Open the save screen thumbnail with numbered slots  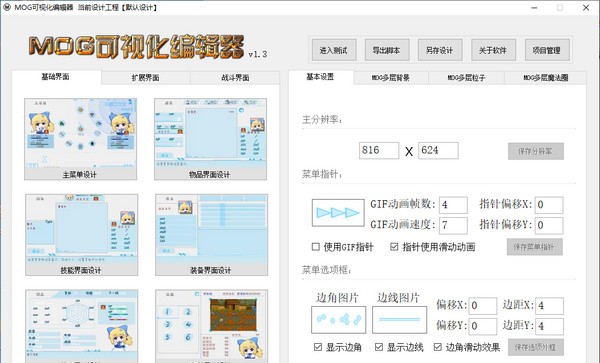212,326
